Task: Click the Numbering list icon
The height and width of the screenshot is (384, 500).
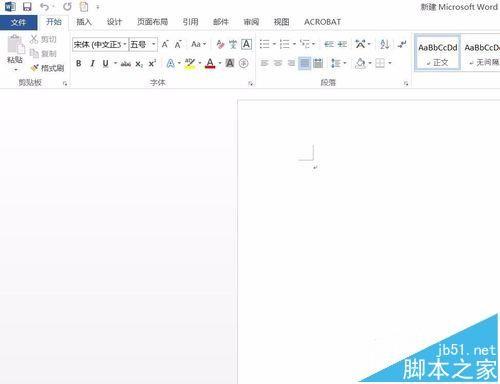Action: point(284,44)
